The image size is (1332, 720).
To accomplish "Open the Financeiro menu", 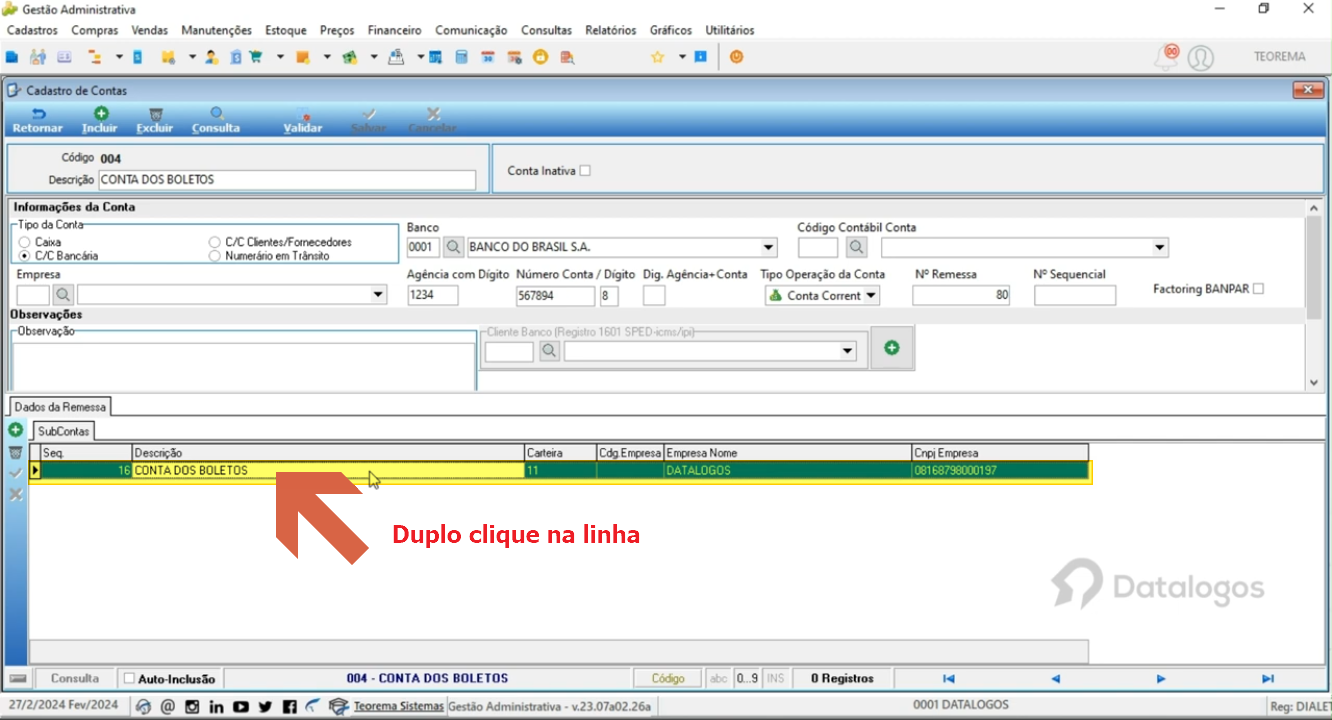I will [394, 30].
